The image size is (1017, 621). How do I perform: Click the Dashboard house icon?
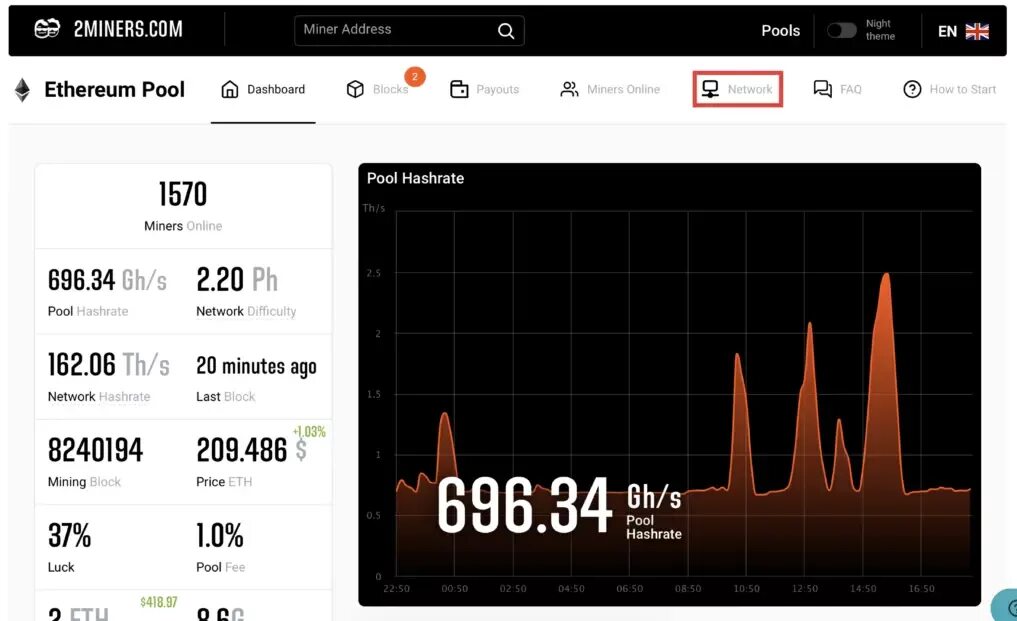(230, 89)
